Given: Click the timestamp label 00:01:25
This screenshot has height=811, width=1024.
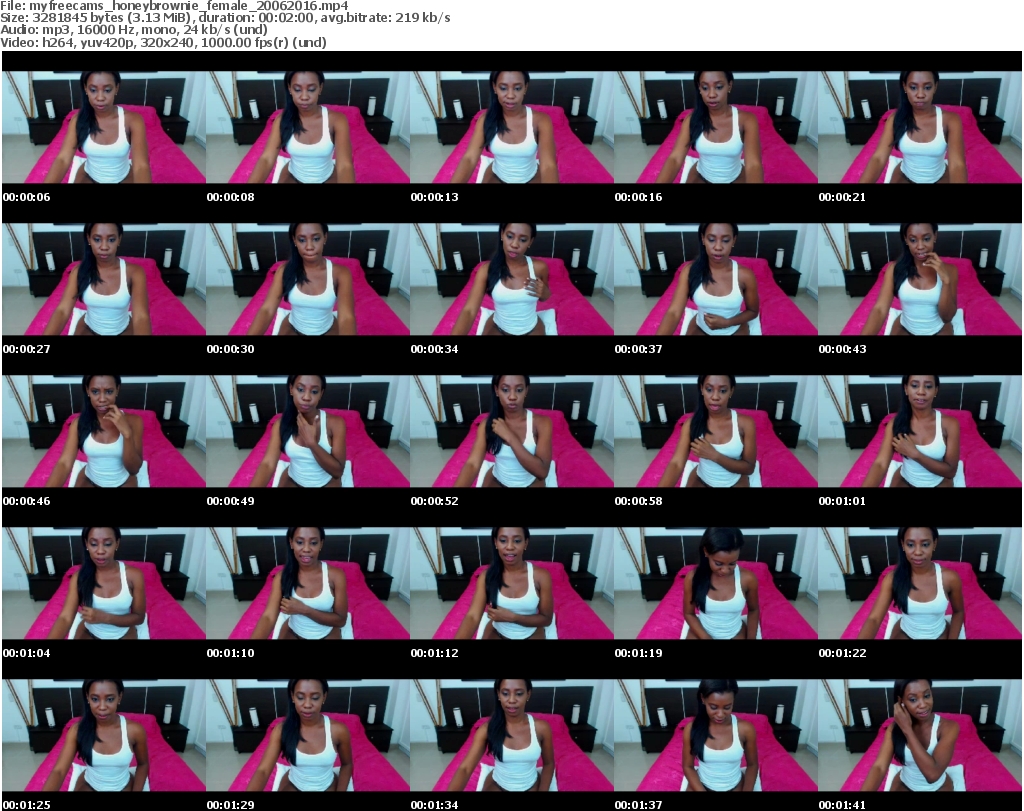Looking at the screenshot, I should point(27,805).
